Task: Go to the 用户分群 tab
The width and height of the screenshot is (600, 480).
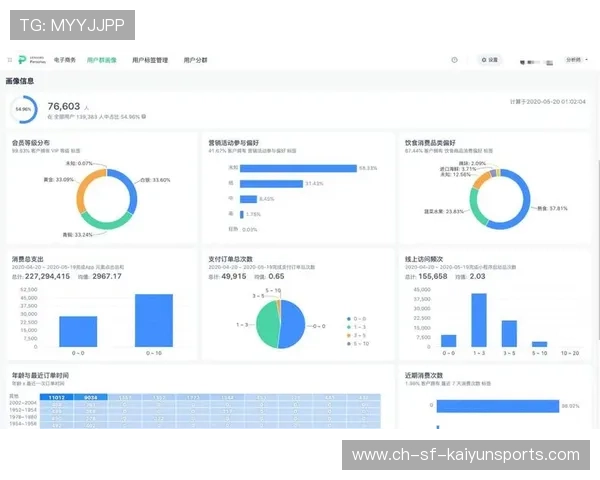Action: coord(196,60)
